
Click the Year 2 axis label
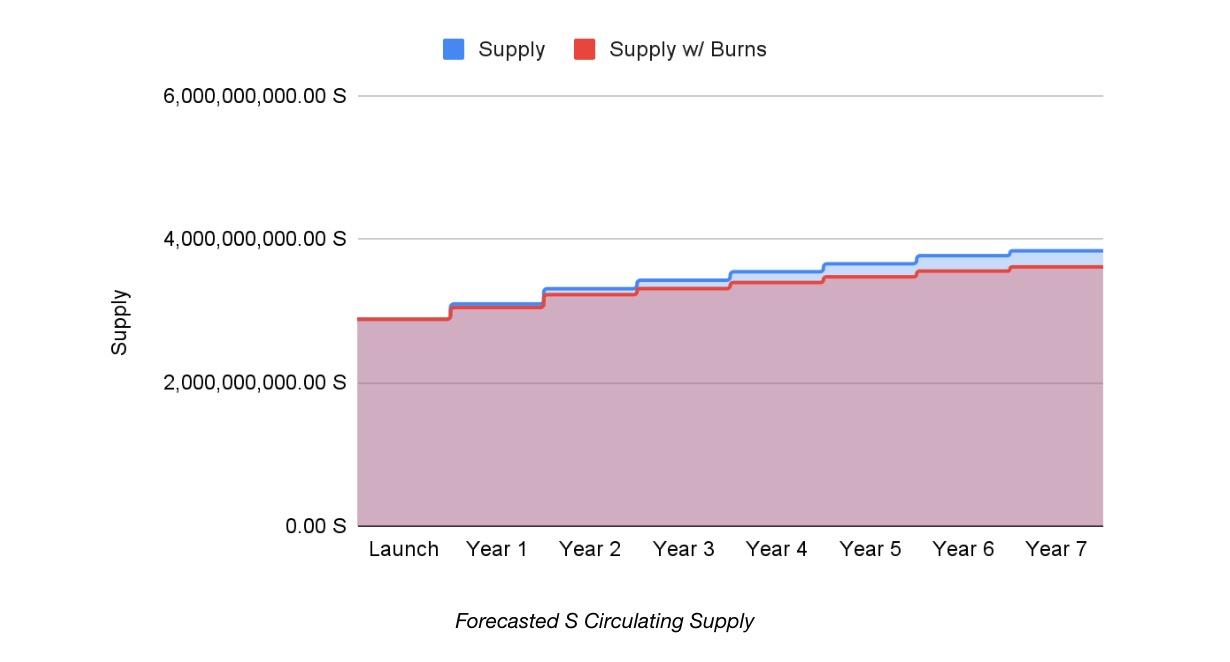[x=590, y=549]
